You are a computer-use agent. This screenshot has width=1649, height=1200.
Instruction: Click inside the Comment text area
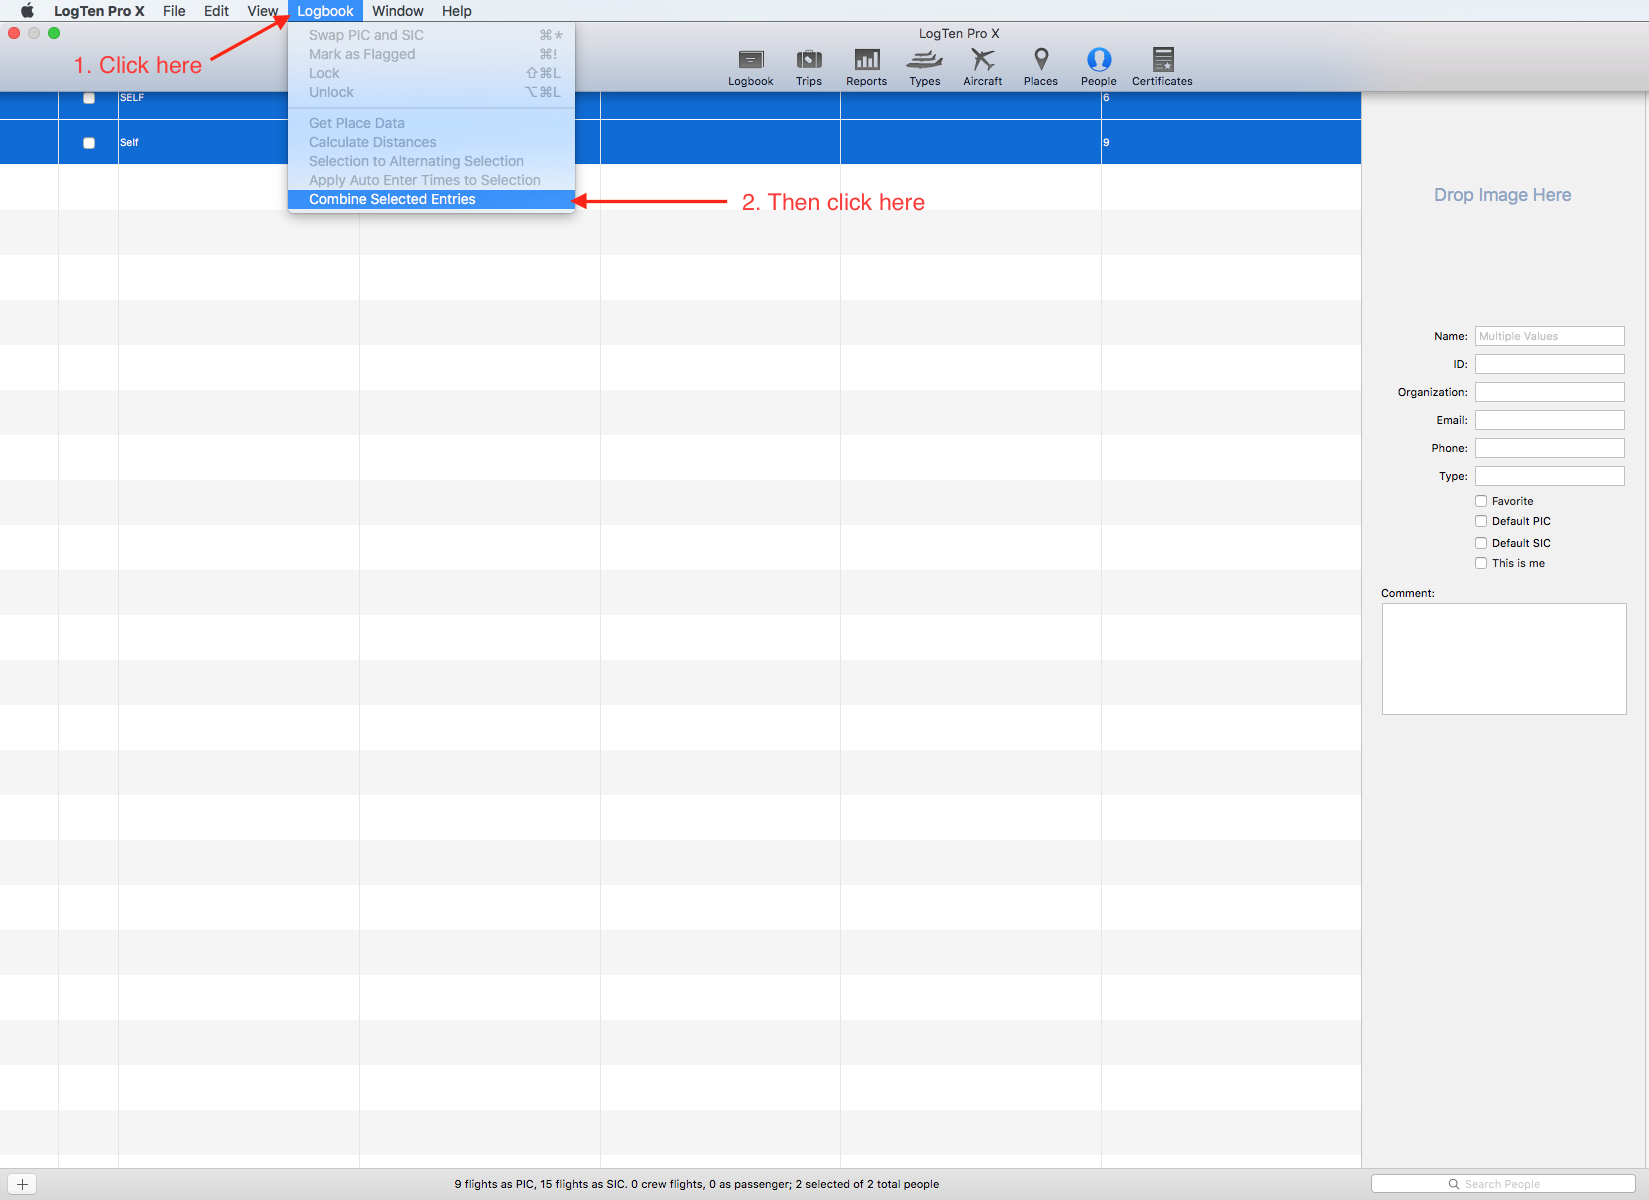[x=1504, y=659]
